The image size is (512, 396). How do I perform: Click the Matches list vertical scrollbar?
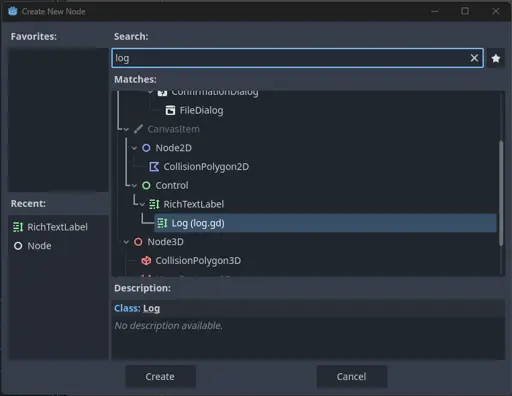[501, 193]
